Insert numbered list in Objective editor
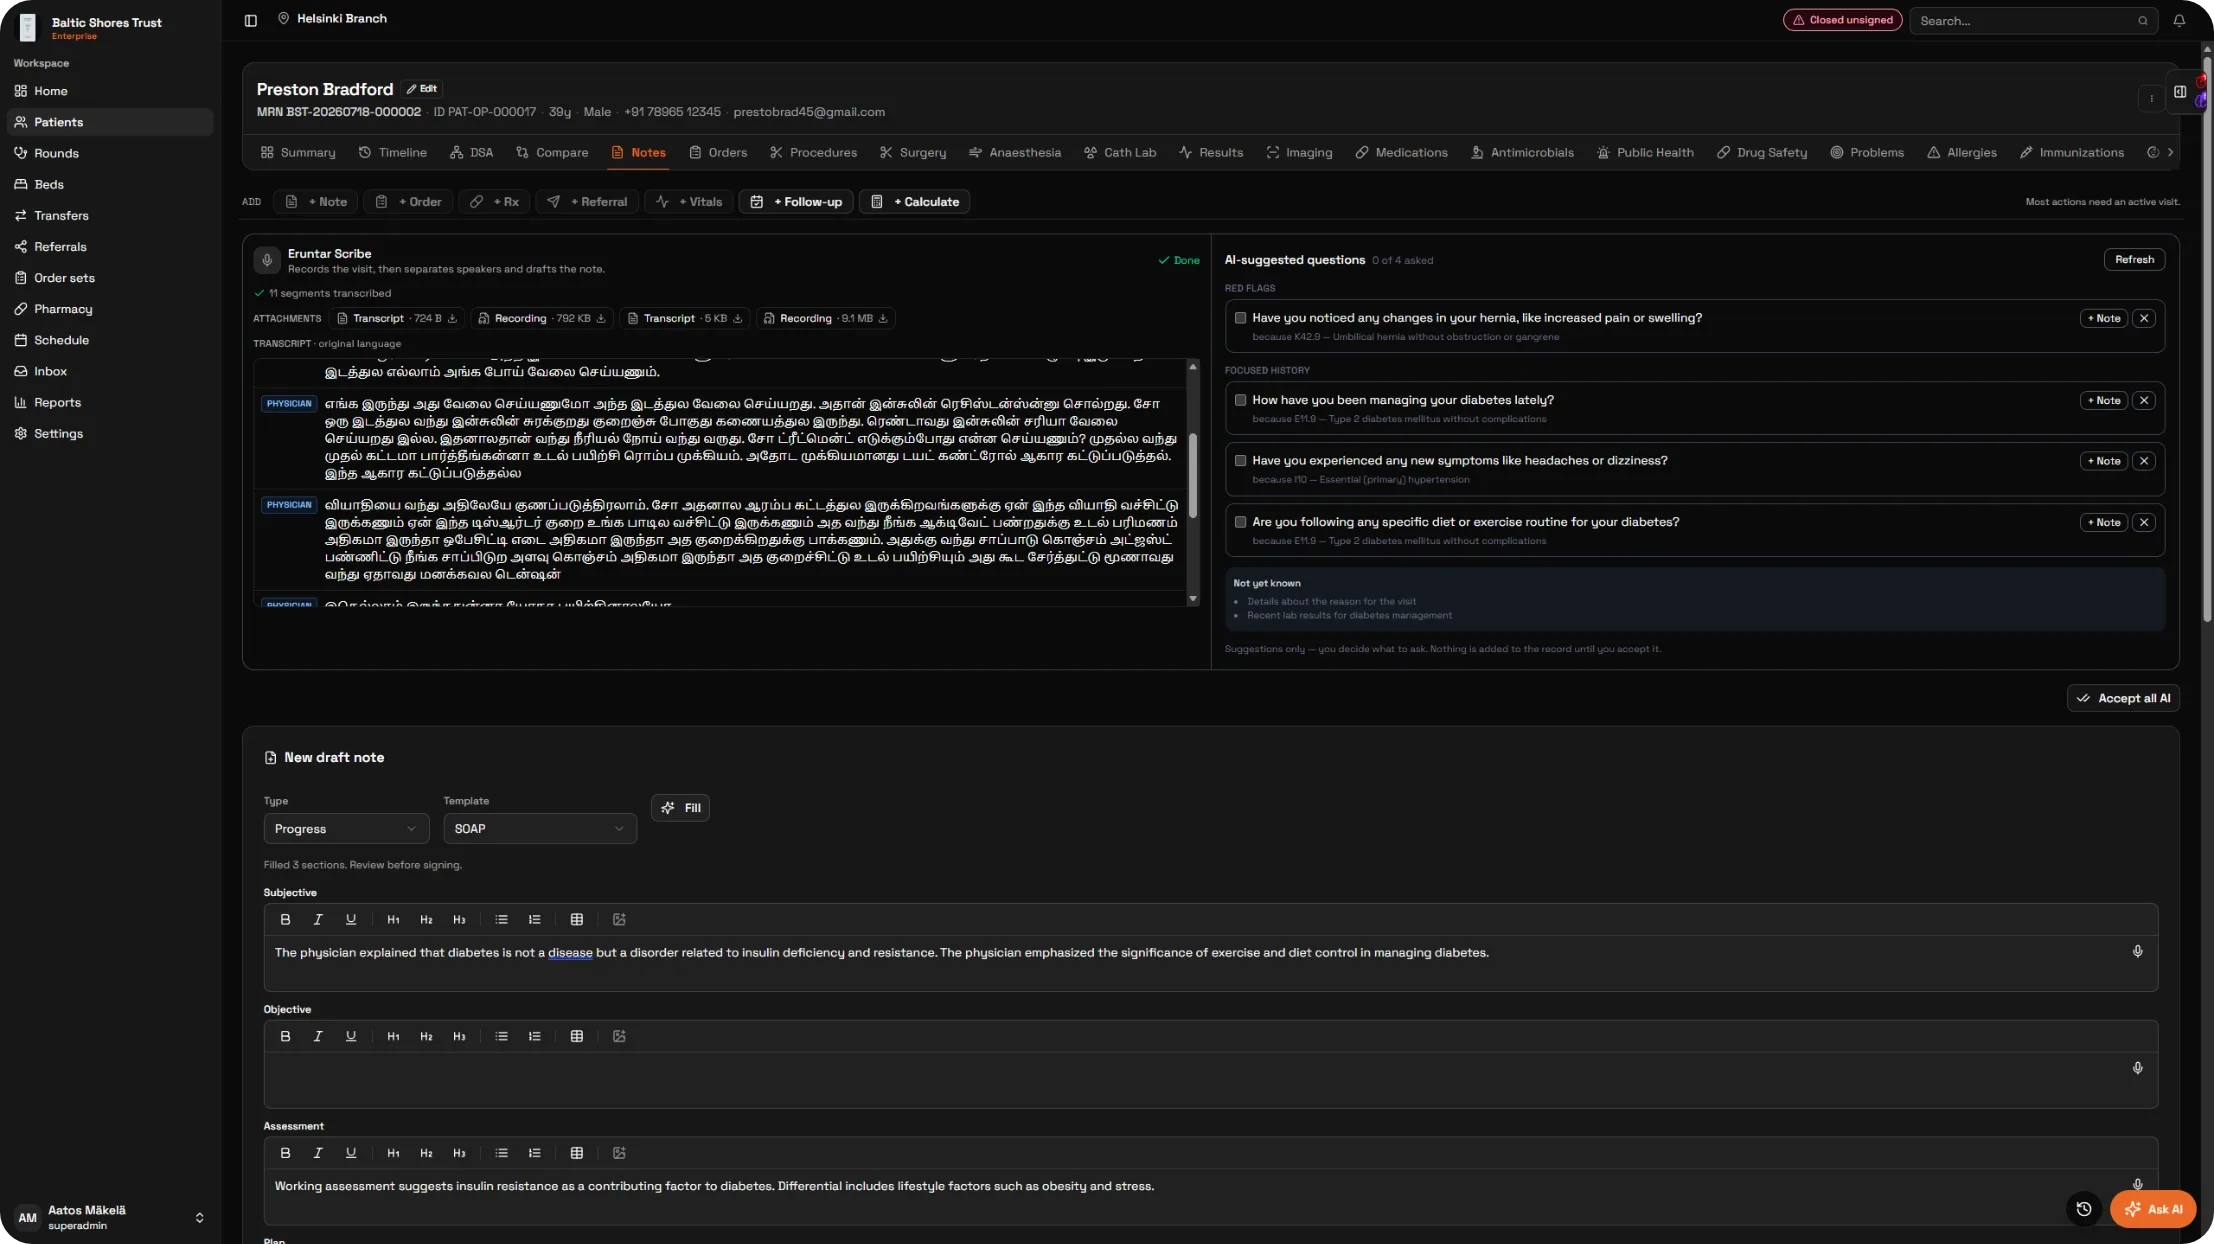This screenshot has height=1244, width=2214. click(x=535, y=1036)
